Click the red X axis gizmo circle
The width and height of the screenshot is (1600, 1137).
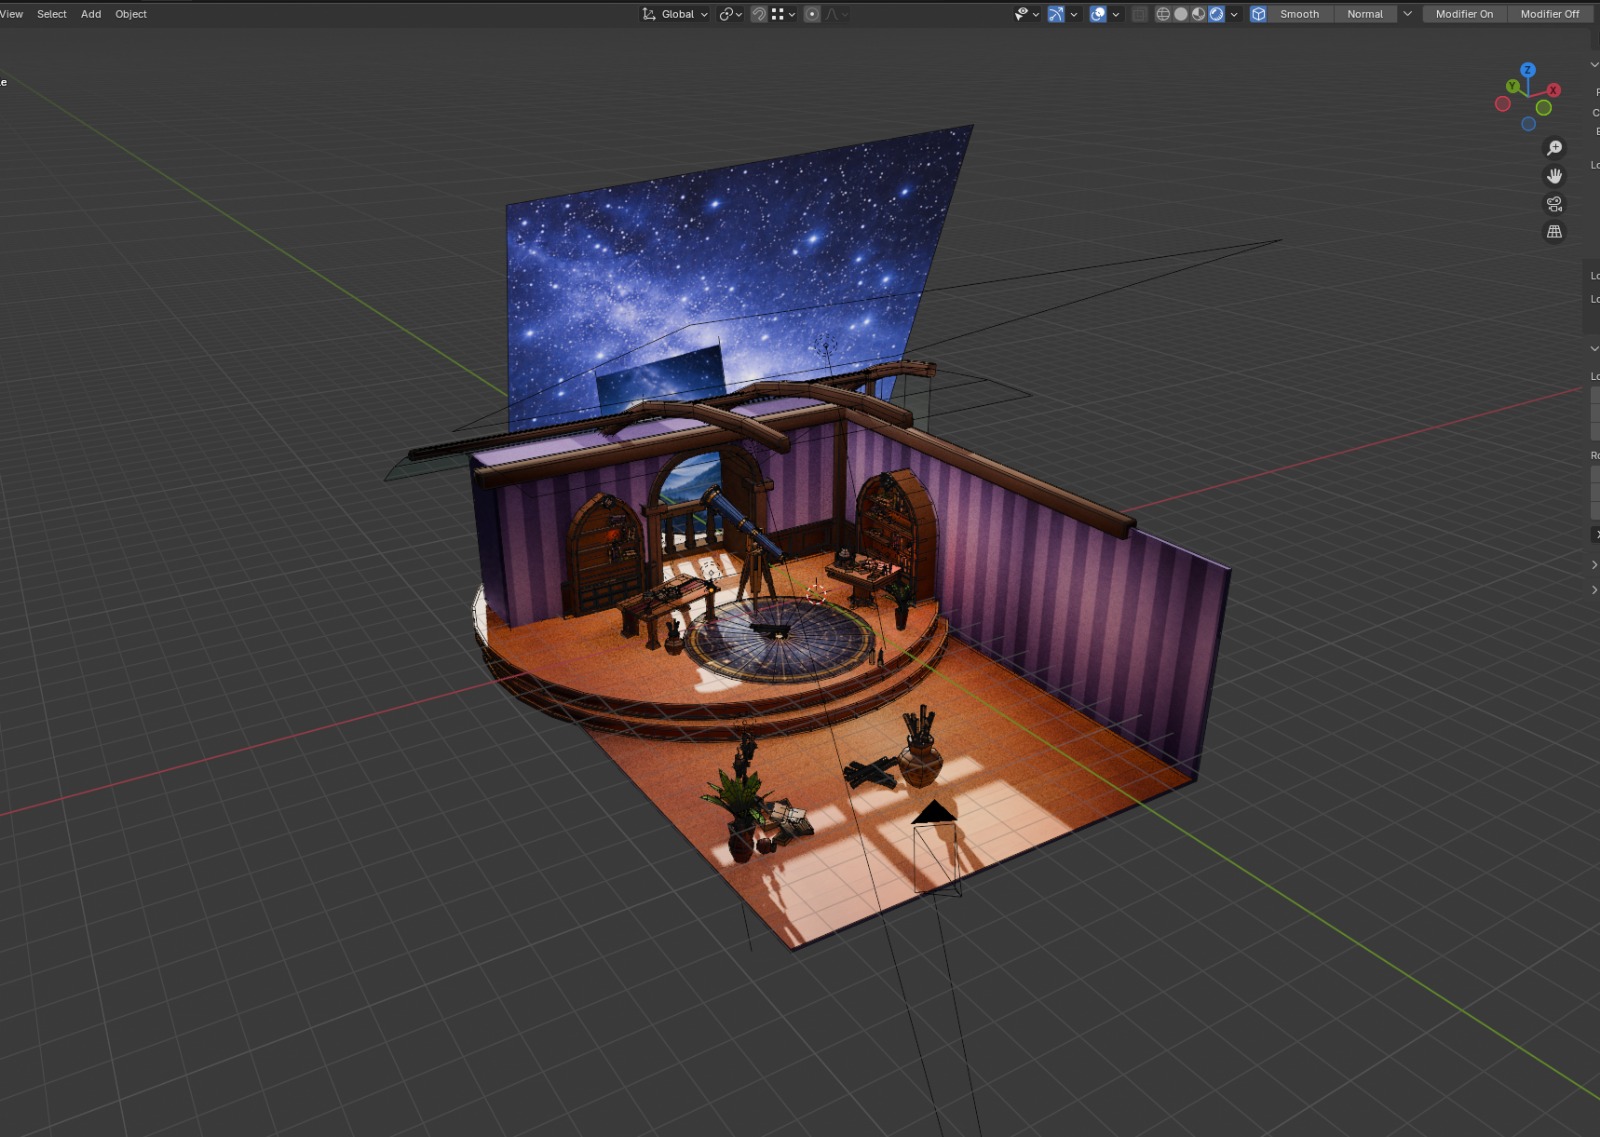(1553, 90)
